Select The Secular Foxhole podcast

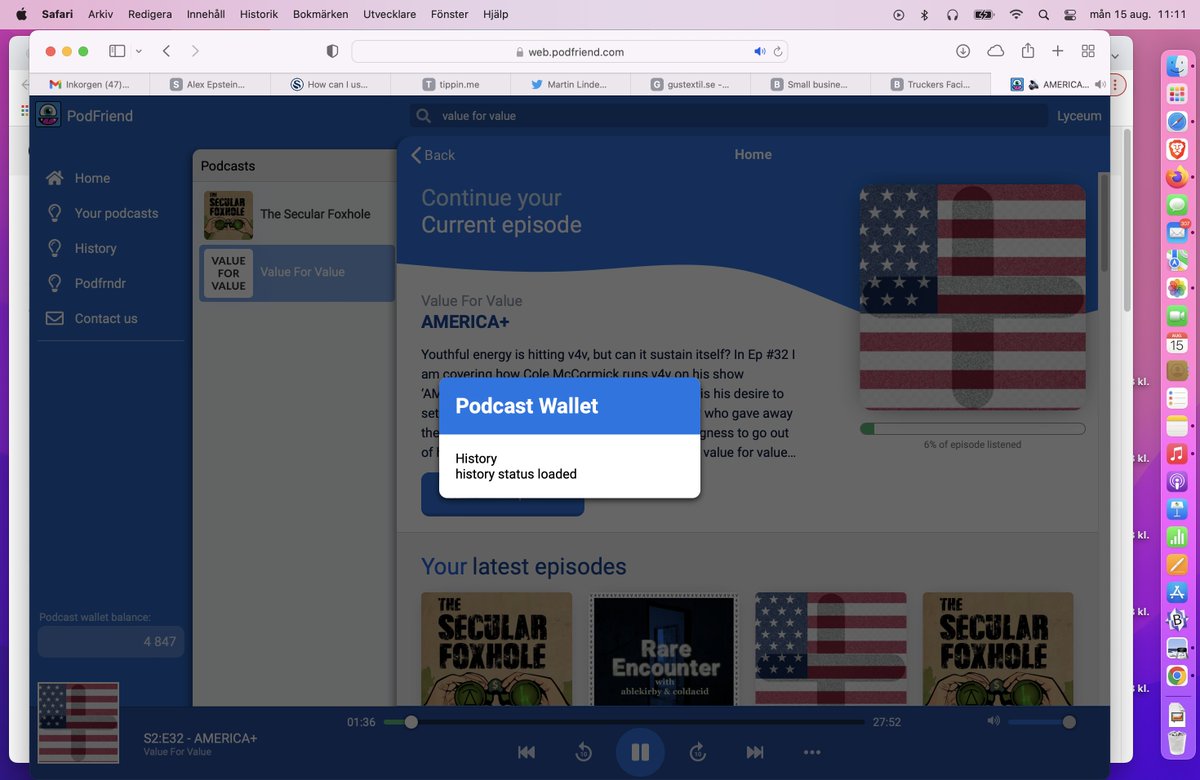click(x=297, y=214)
